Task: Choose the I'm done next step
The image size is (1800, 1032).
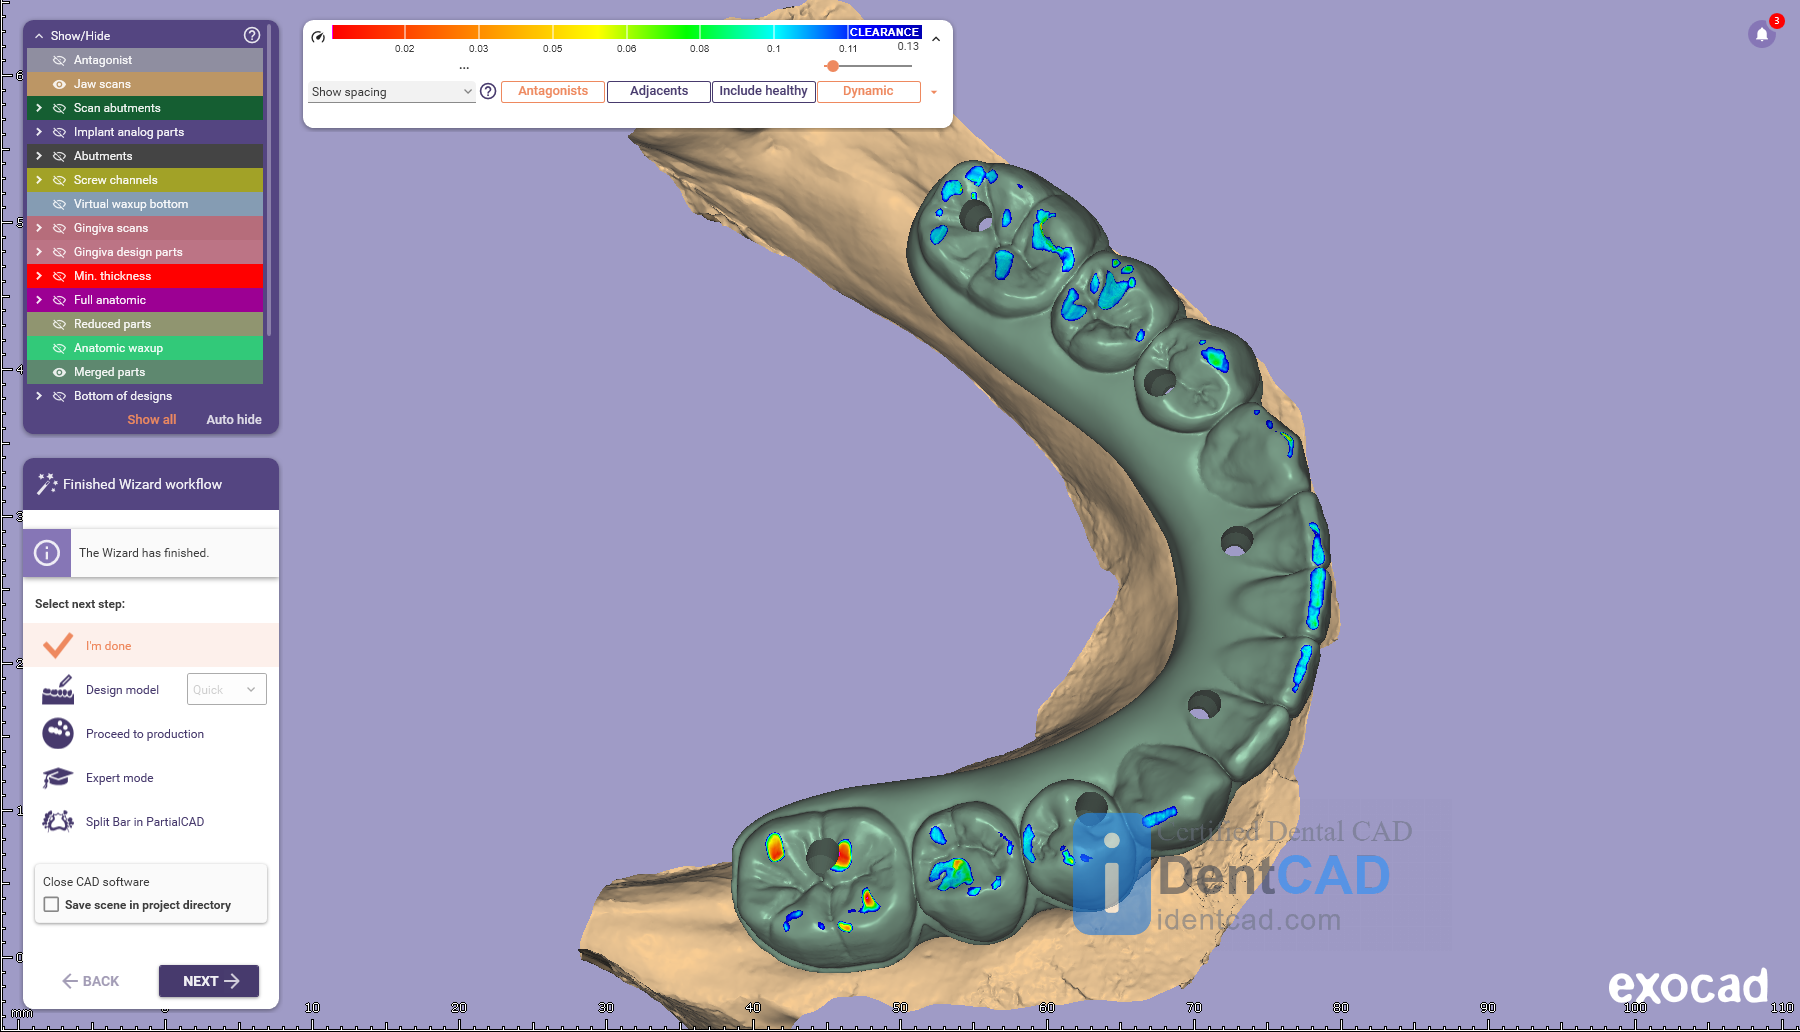Action: pos(108,646)
